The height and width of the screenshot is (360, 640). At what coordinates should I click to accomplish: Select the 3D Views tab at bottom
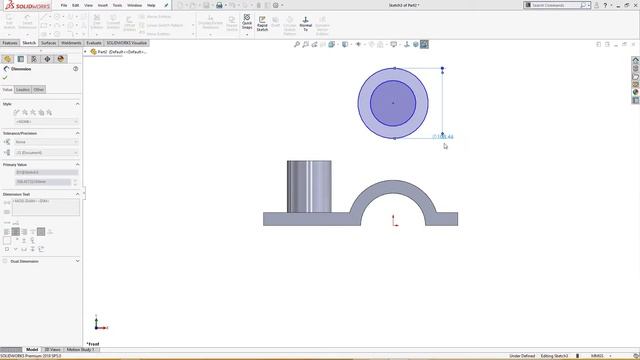tap(52, 349)
